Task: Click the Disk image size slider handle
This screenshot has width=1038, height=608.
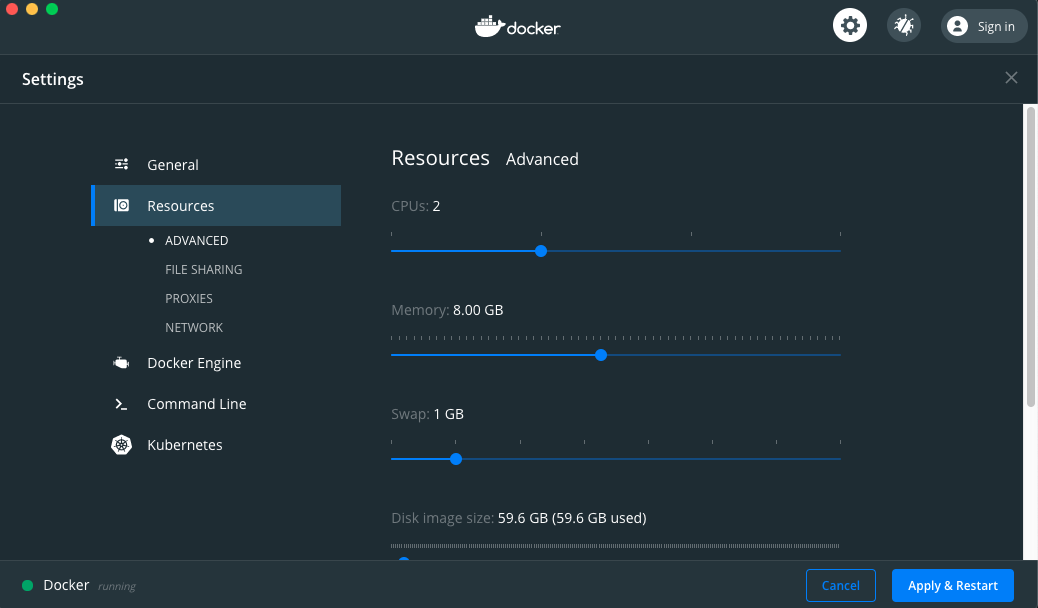Action: click(x=404, y=559)
